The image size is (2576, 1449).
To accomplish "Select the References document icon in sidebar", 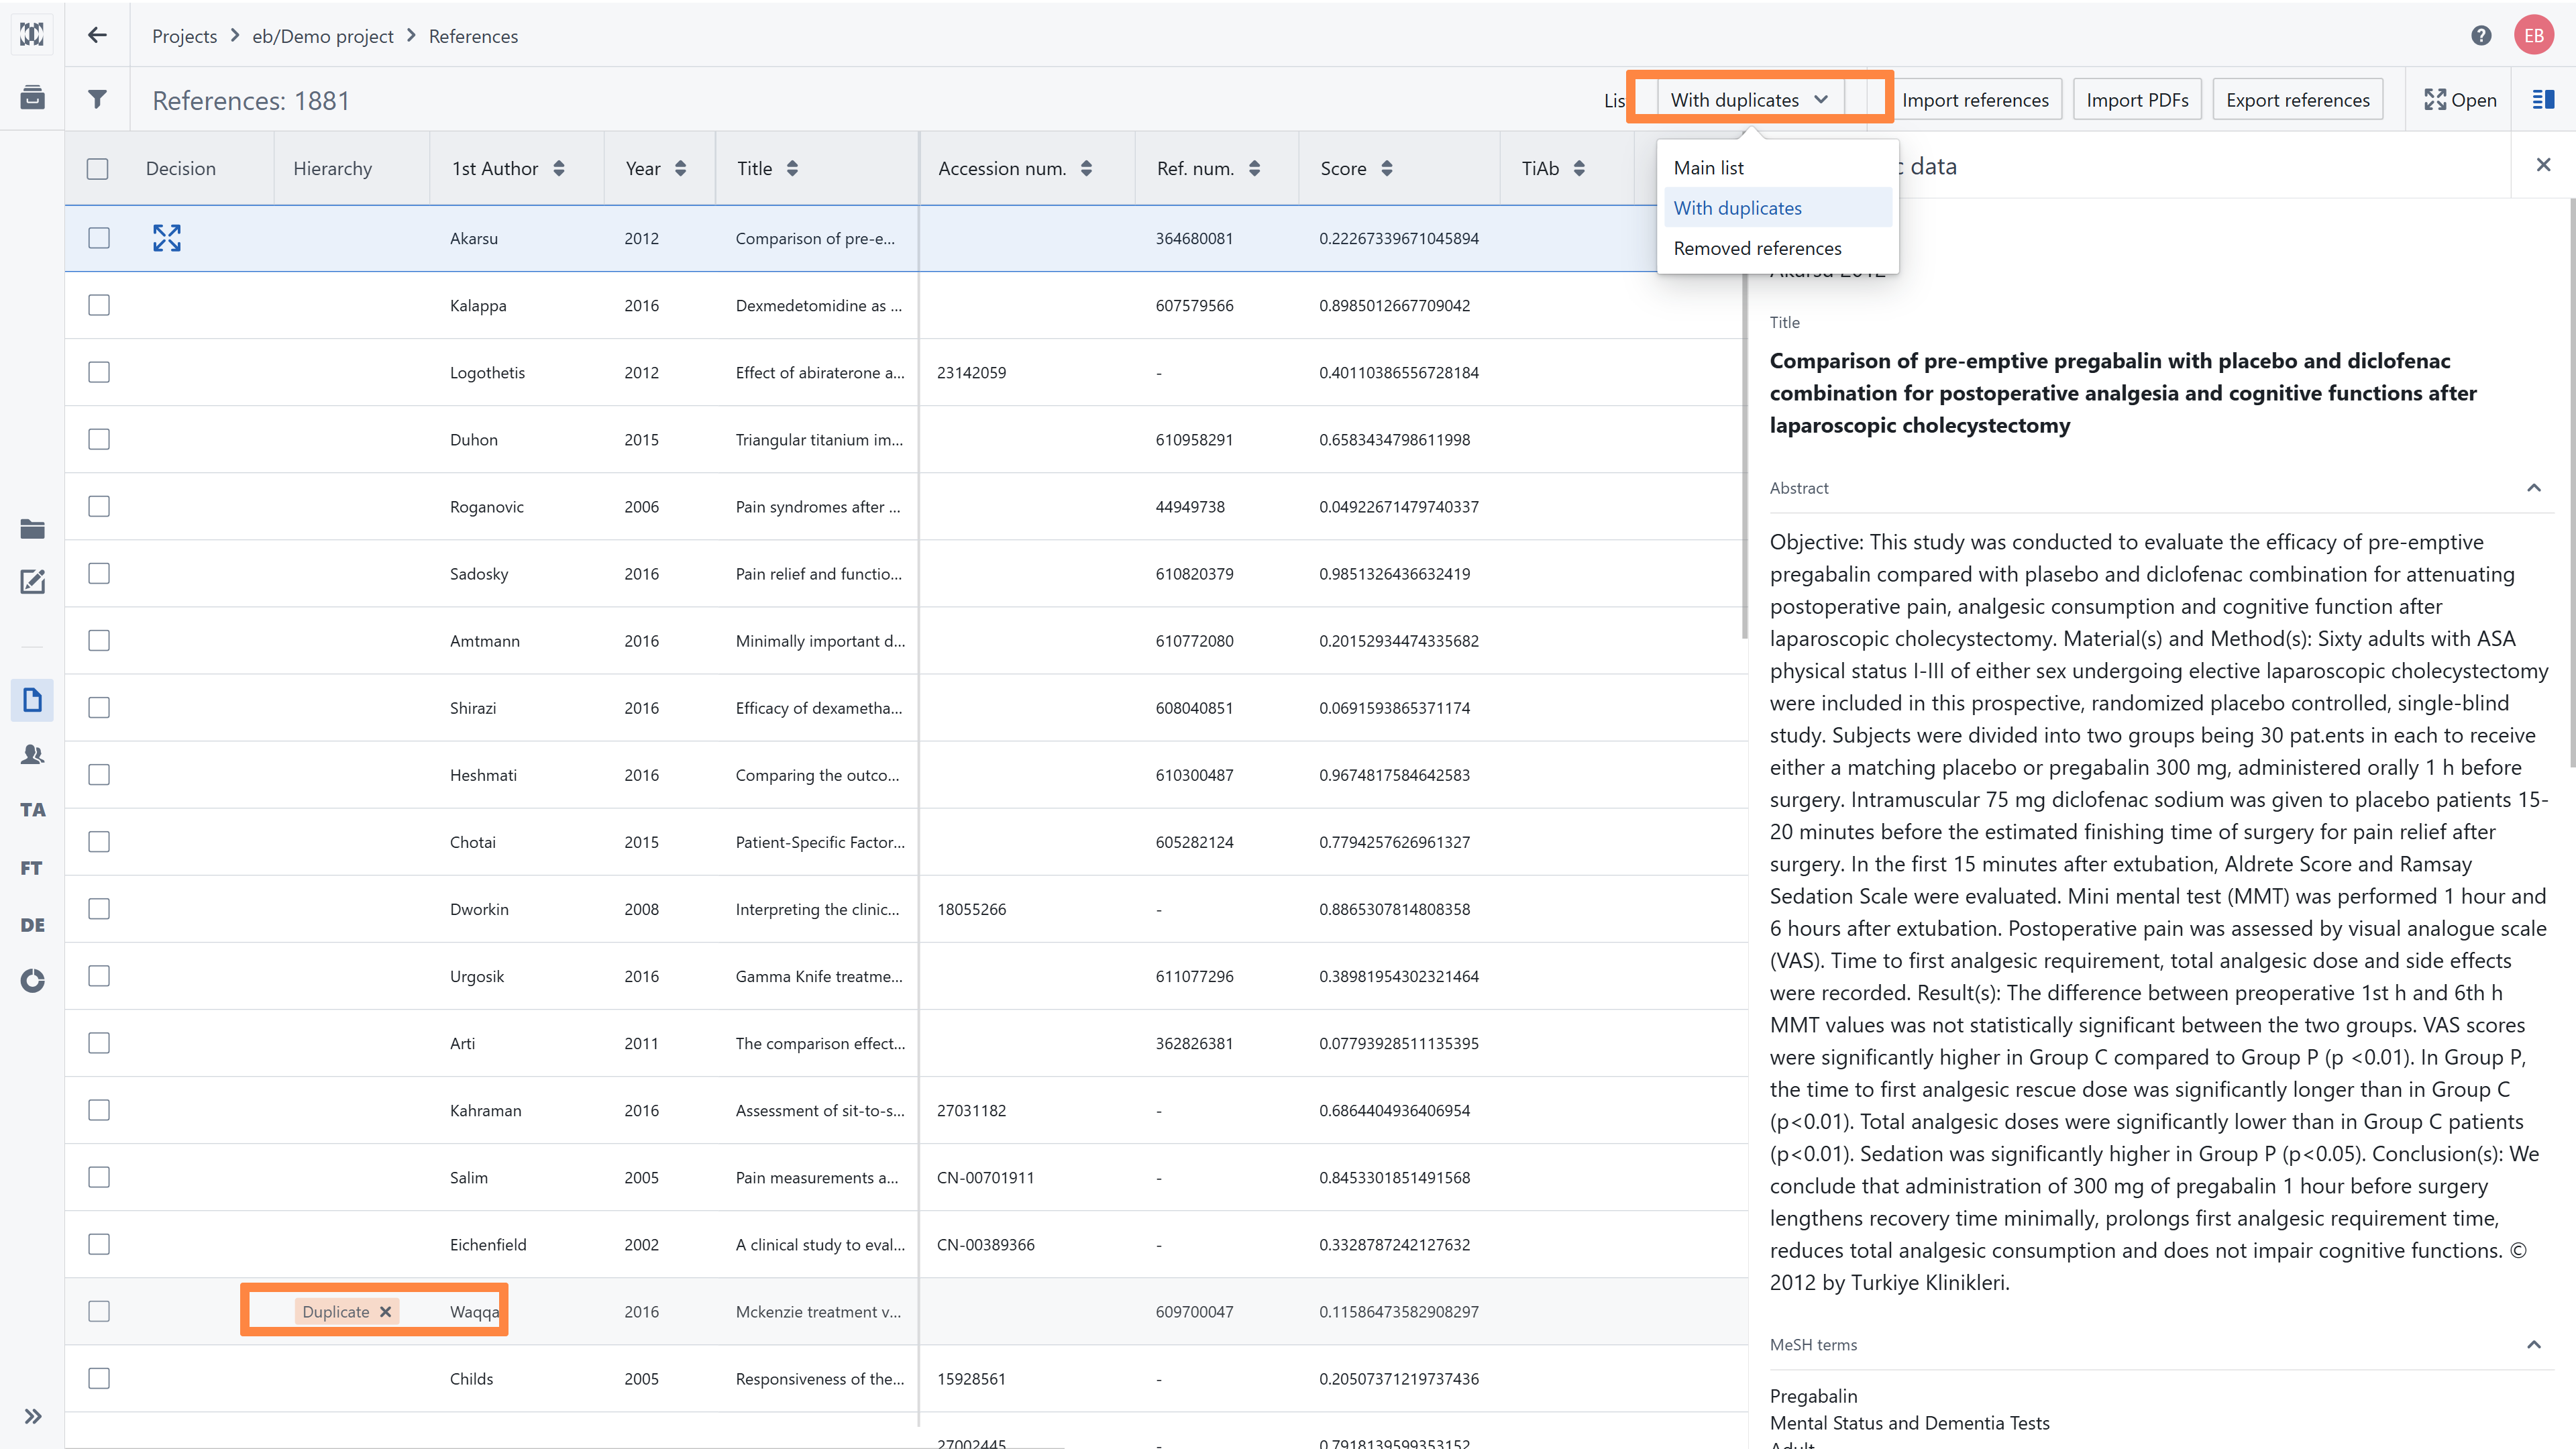I will click(x=32, y=700).
